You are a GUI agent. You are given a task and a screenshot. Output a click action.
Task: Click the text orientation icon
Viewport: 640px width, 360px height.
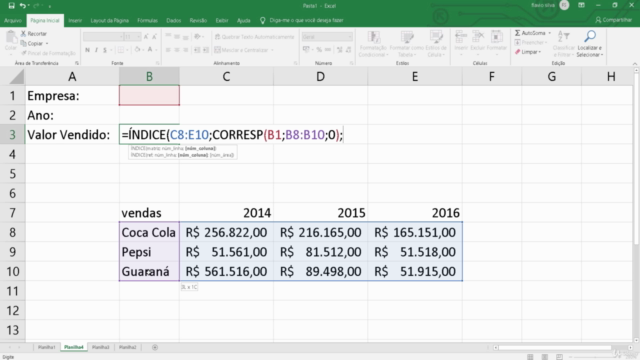(198, 37)
